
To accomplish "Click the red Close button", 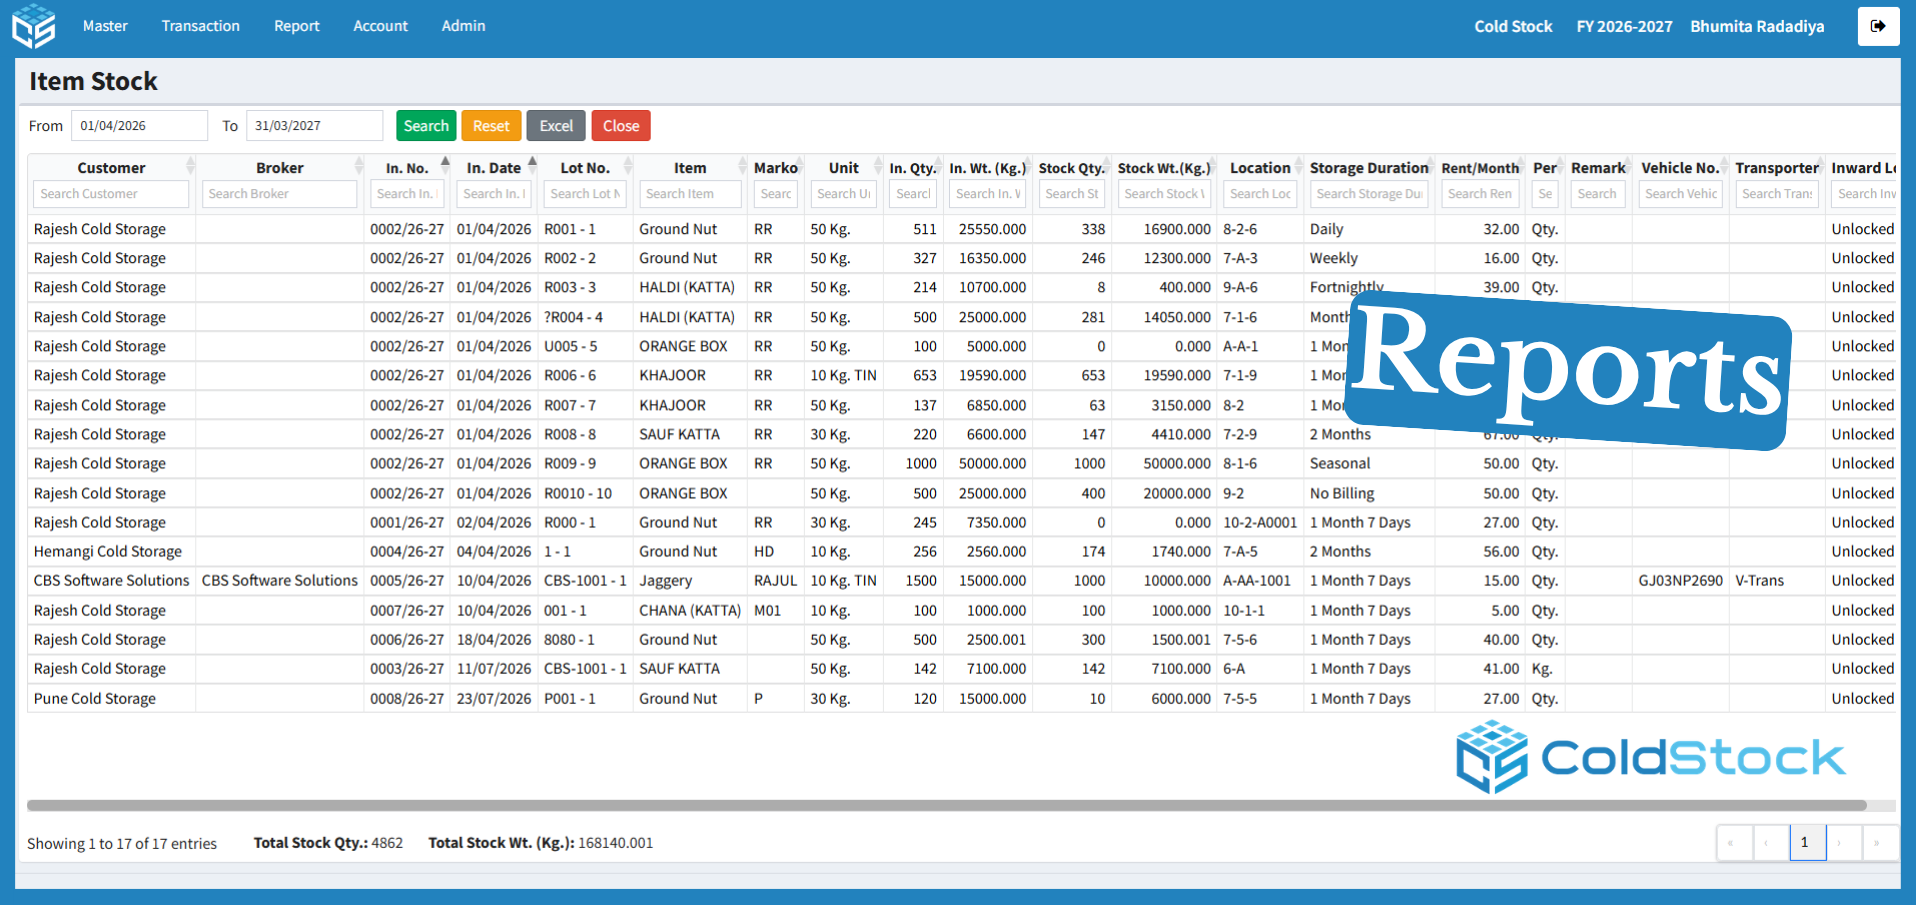I will (x=621, y=126).
